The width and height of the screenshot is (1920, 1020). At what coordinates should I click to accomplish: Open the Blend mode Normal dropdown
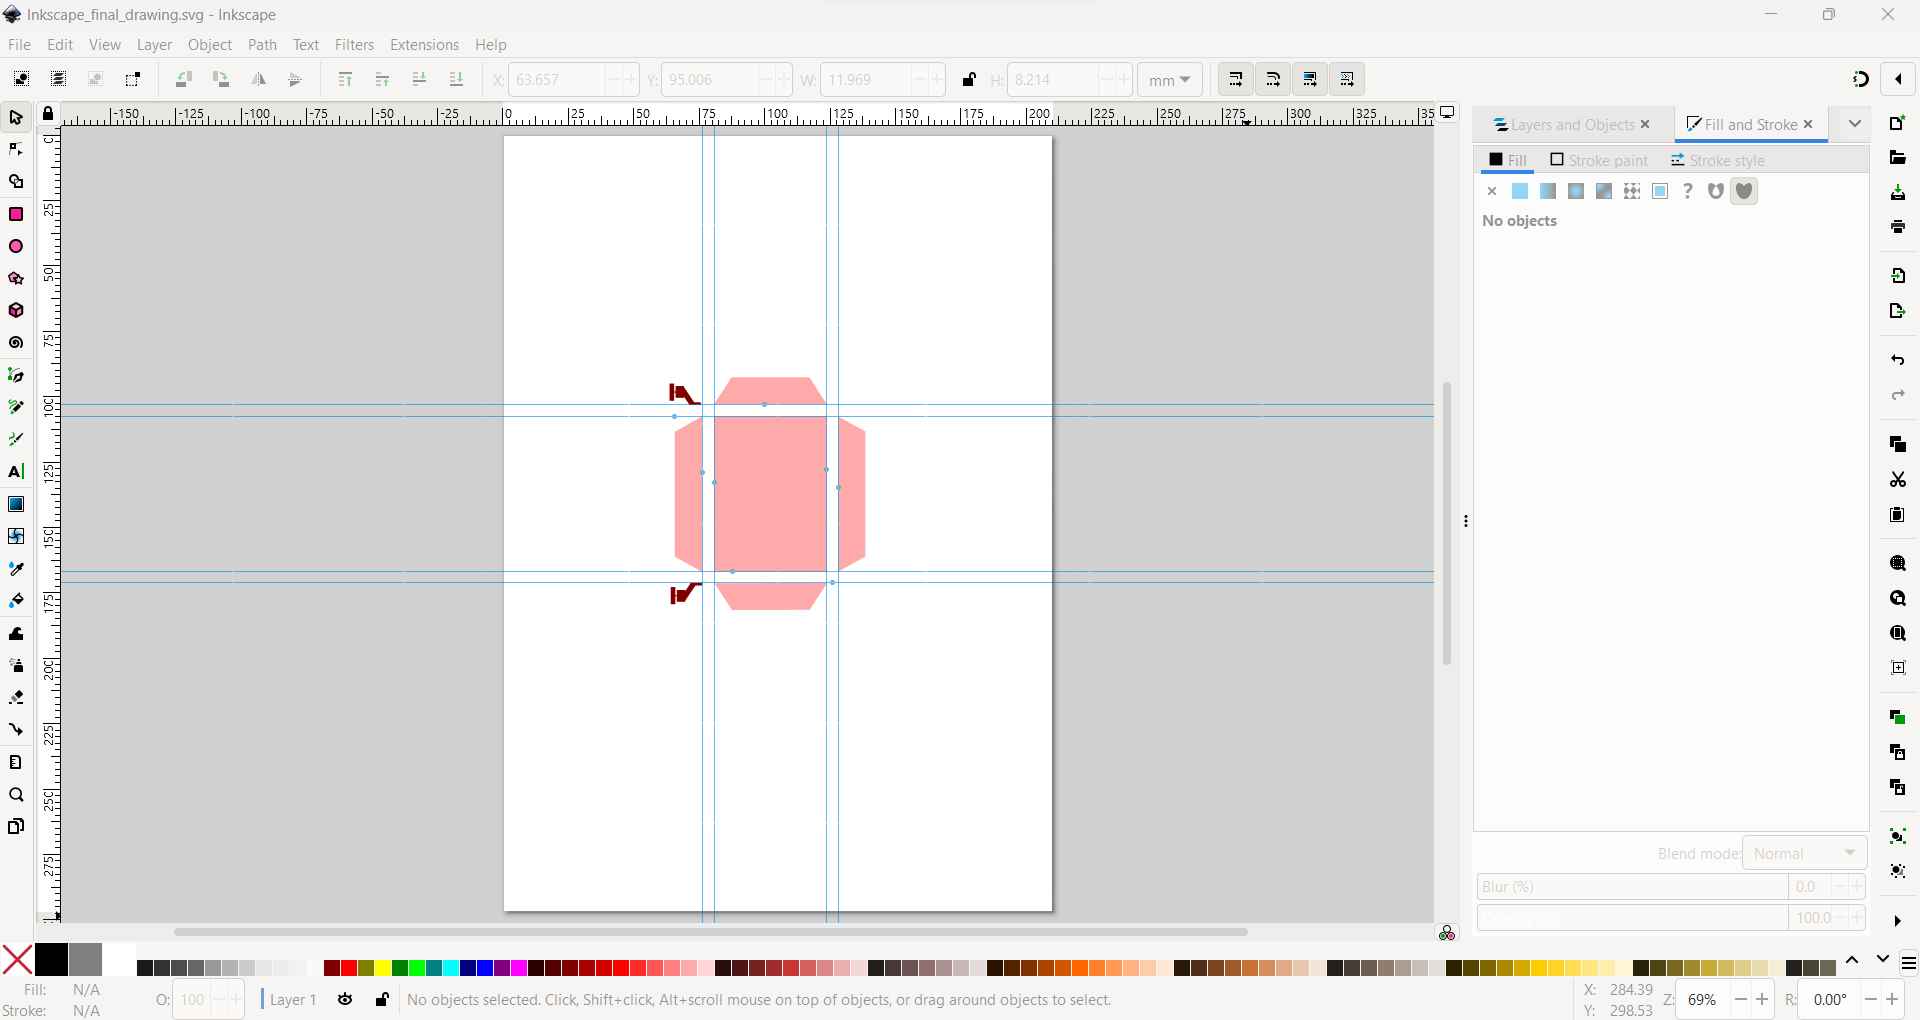[1805, 853]
